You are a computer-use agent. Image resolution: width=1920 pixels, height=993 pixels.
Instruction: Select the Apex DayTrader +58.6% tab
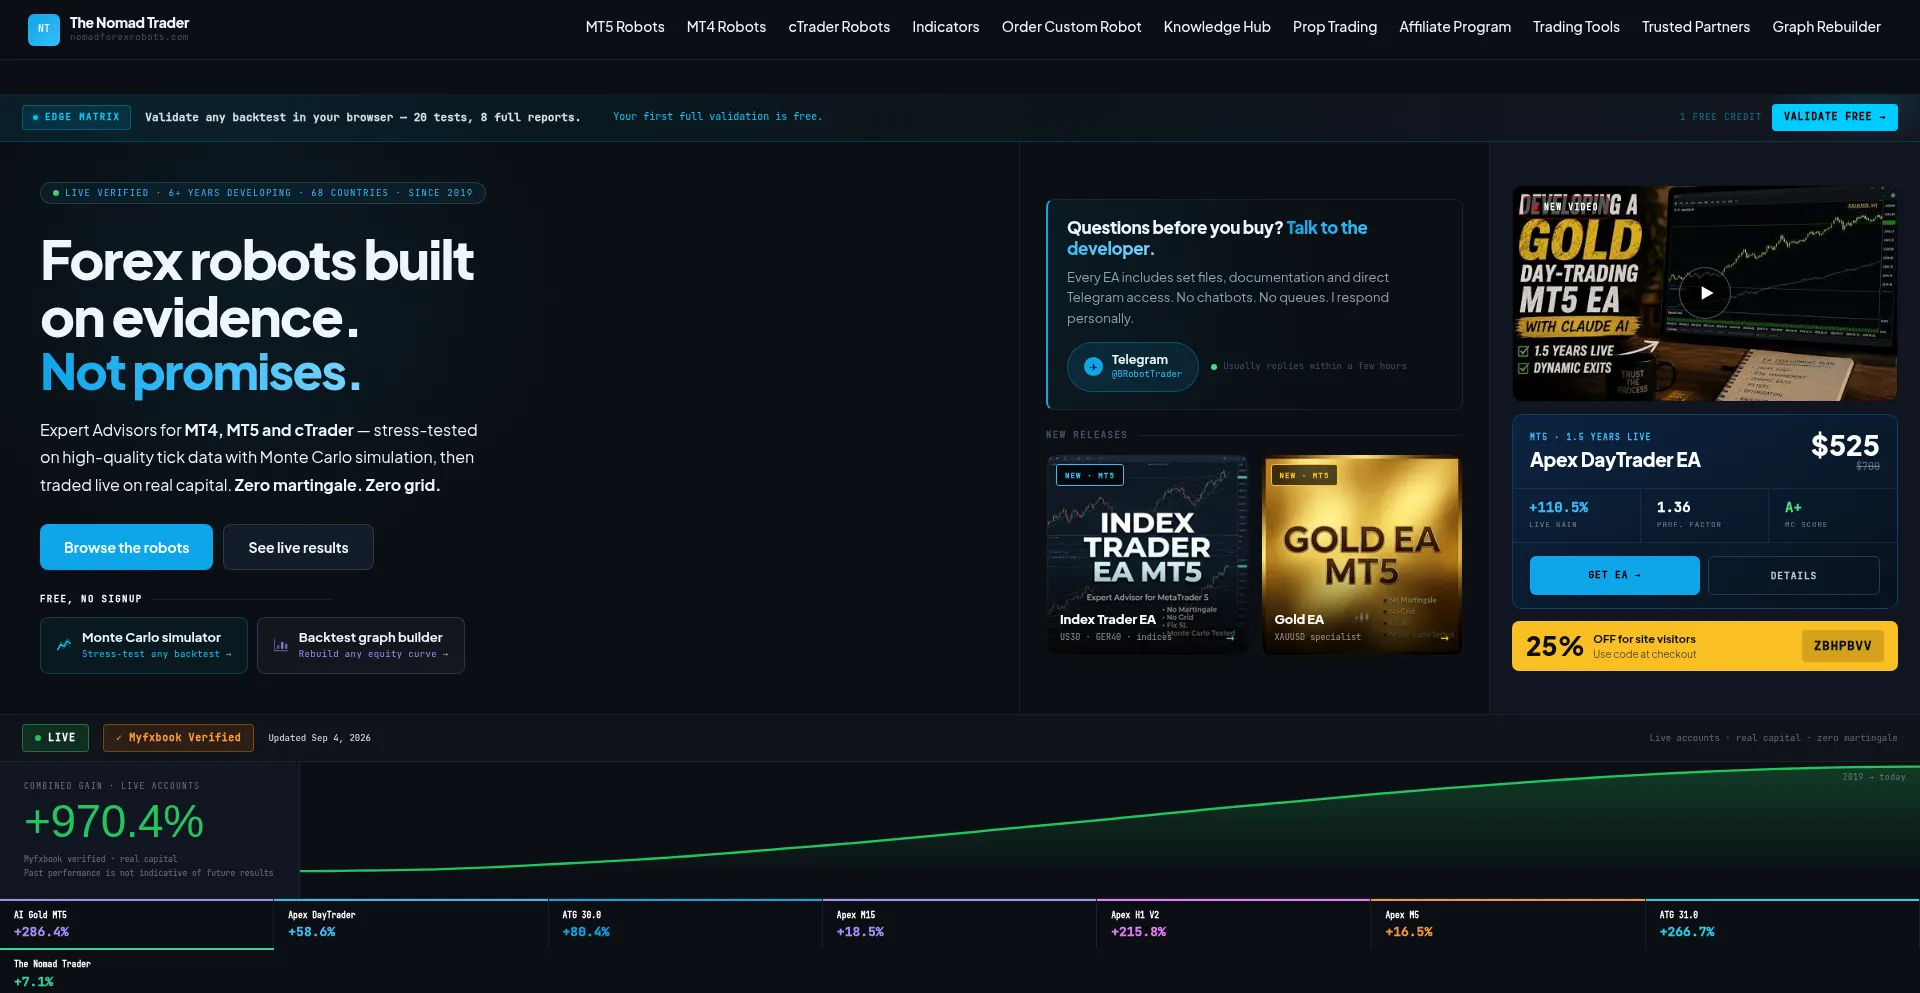411,924
